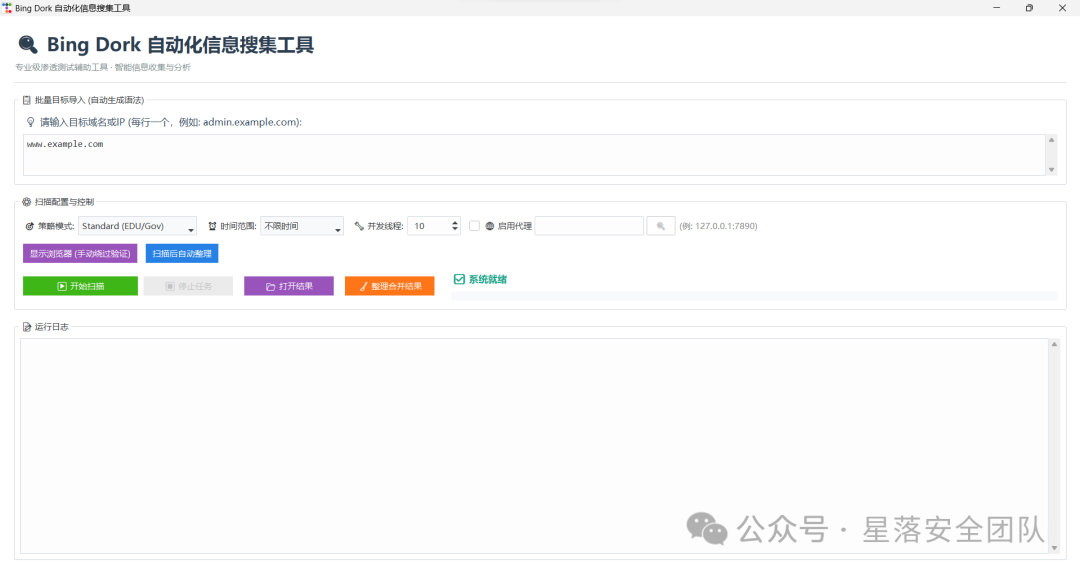Decrease the 并发线程 thread count

455,229
